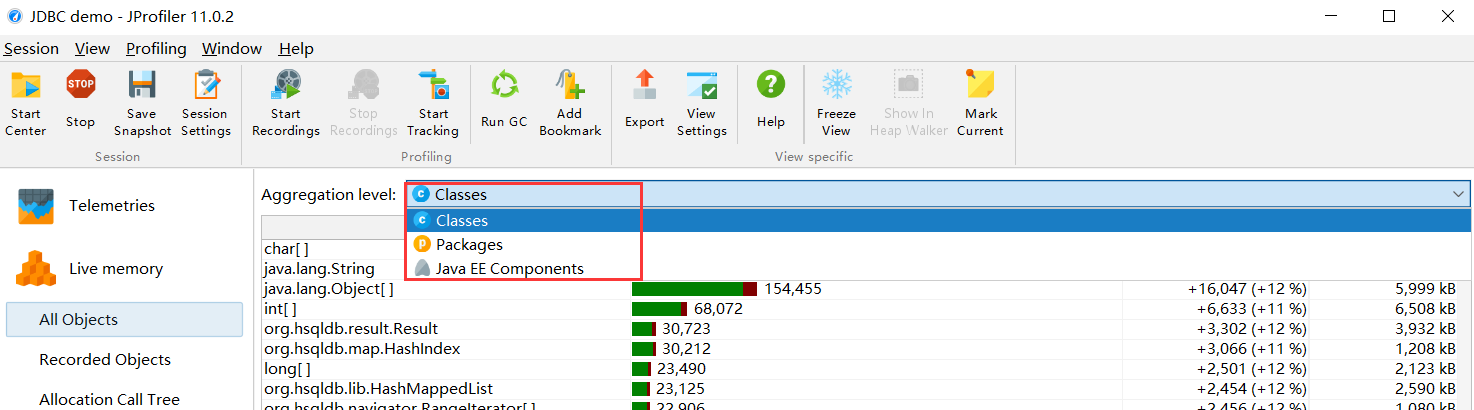Open the View menu
Viewport: 1474px width, 410px height.
pyautogui.click(x=92, y=48)
